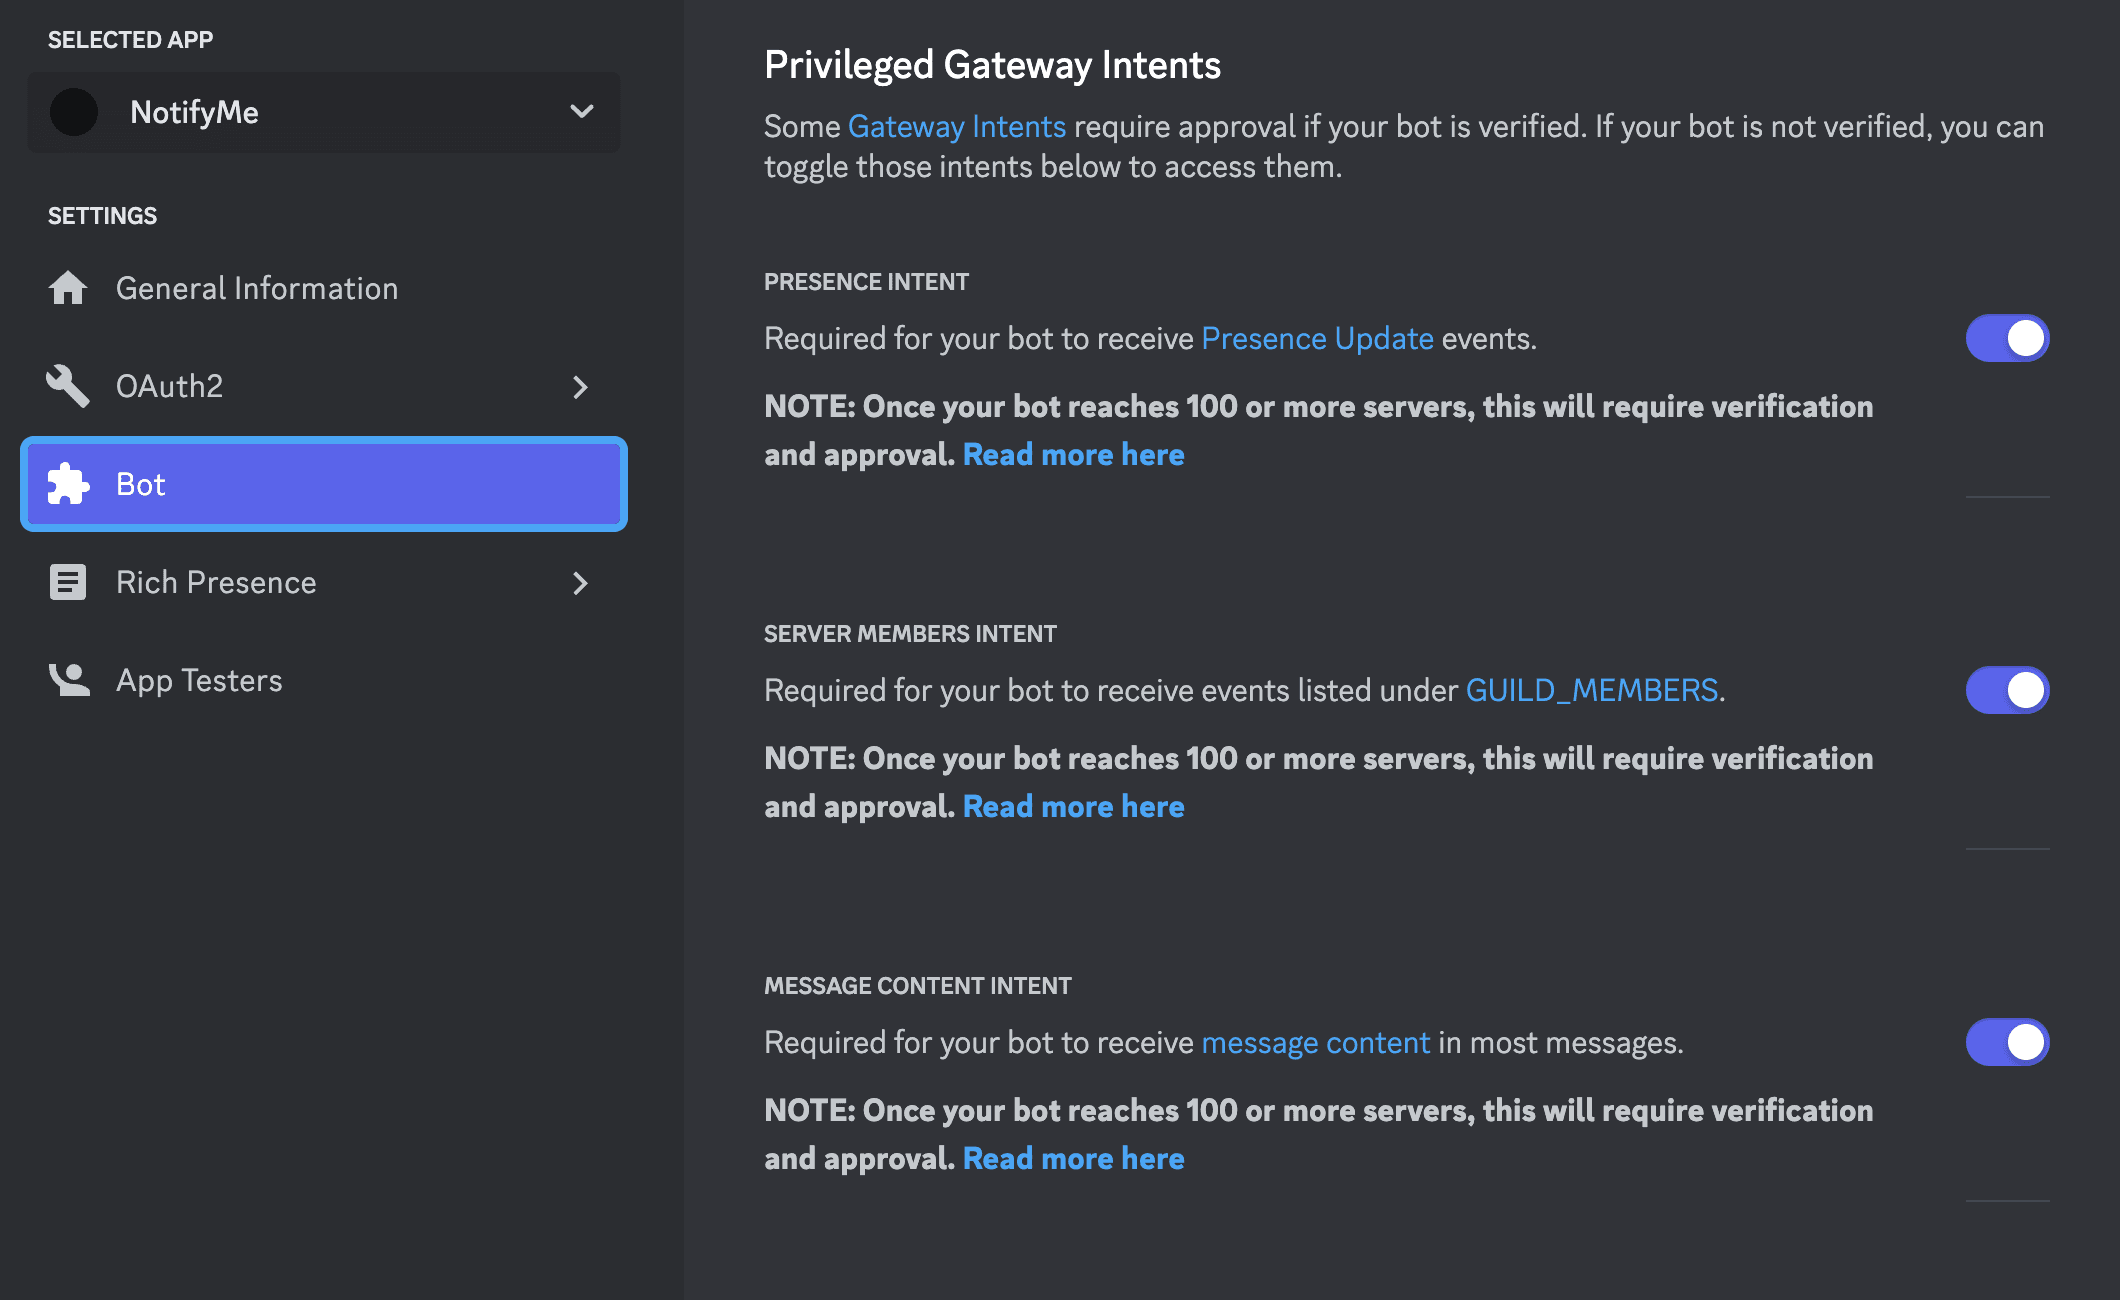Expand the OAuth2 submenu chevron
The height and width of the screenshot is (1300, 2120).
(580, 387)
